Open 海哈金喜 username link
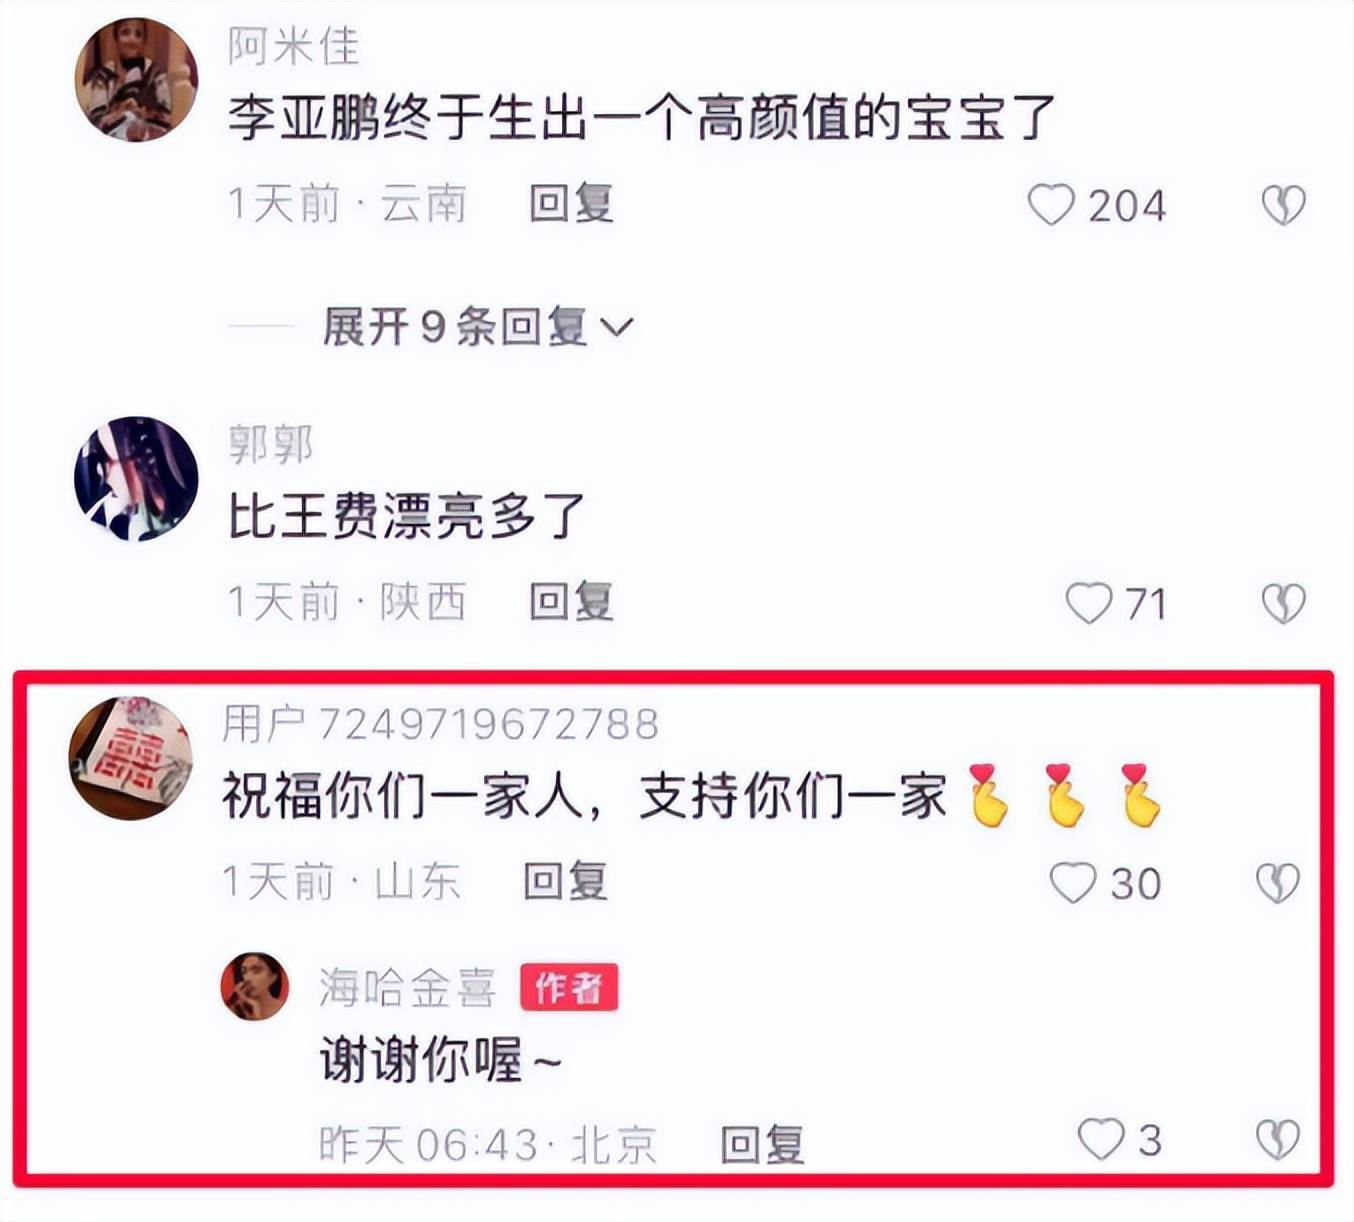Image resolution: width=1354 pixels, height=1222 pixels. pos(408,988)
